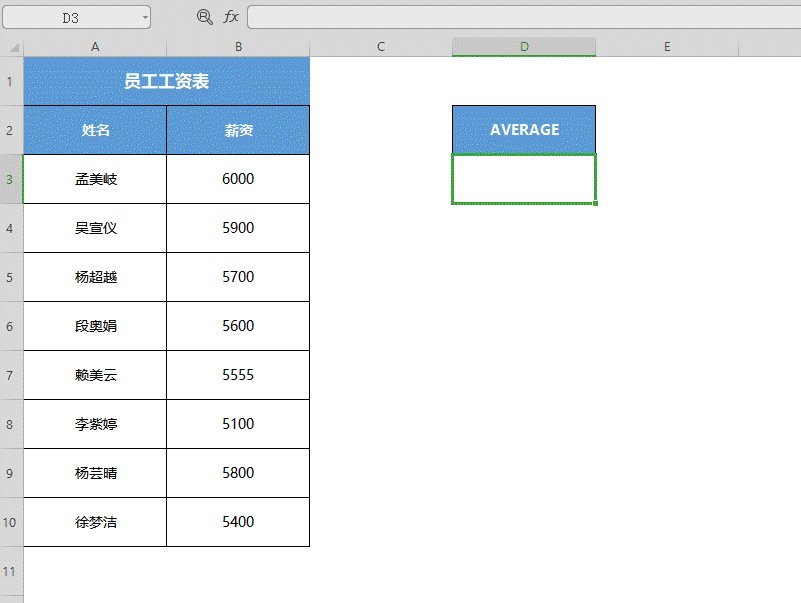The height and width of the screenshot is (603, 801).
Task: Open the insert function fx button
Action: coord(231,17)
